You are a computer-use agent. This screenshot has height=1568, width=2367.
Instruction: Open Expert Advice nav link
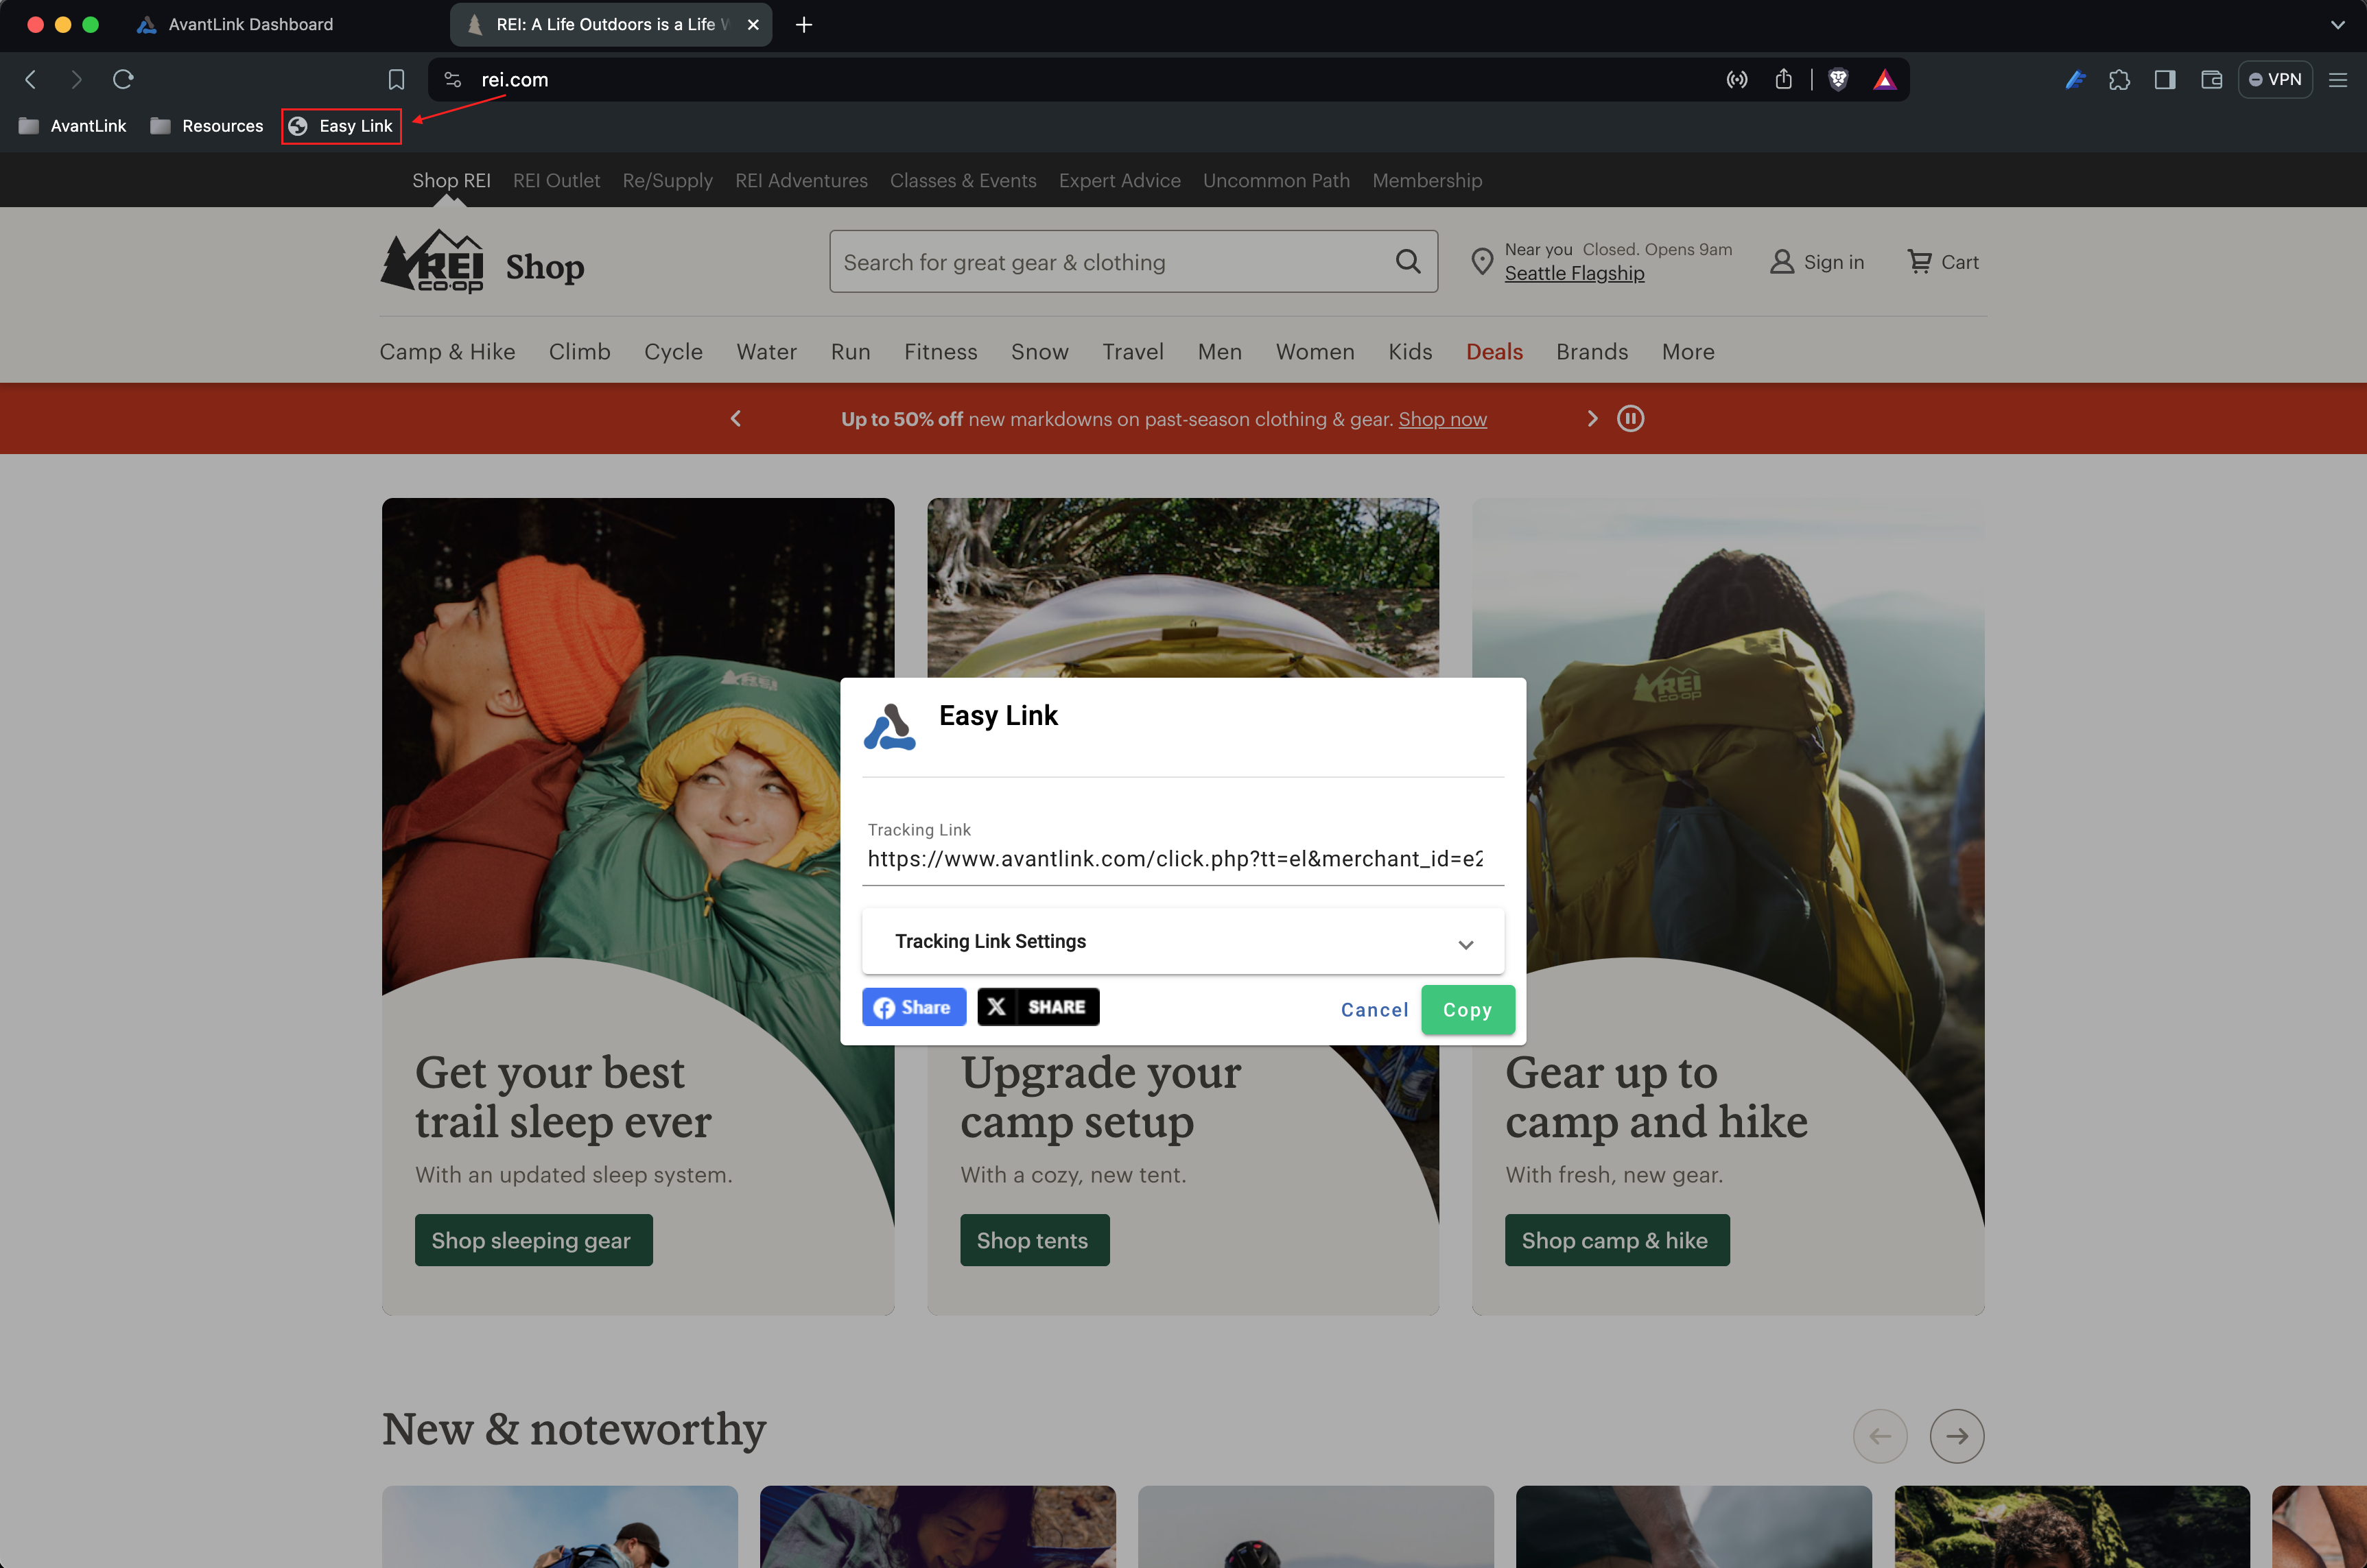pos(1119,181)
